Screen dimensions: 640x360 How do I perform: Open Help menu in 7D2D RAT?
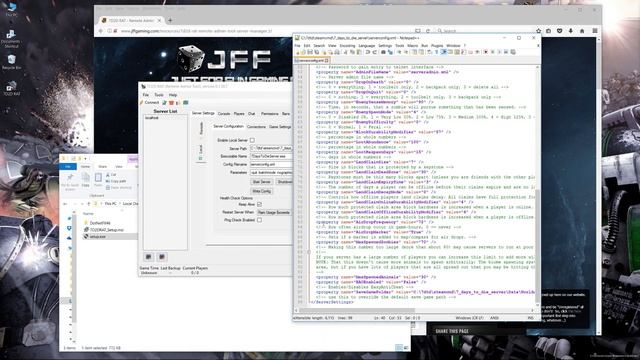(173, 95)
